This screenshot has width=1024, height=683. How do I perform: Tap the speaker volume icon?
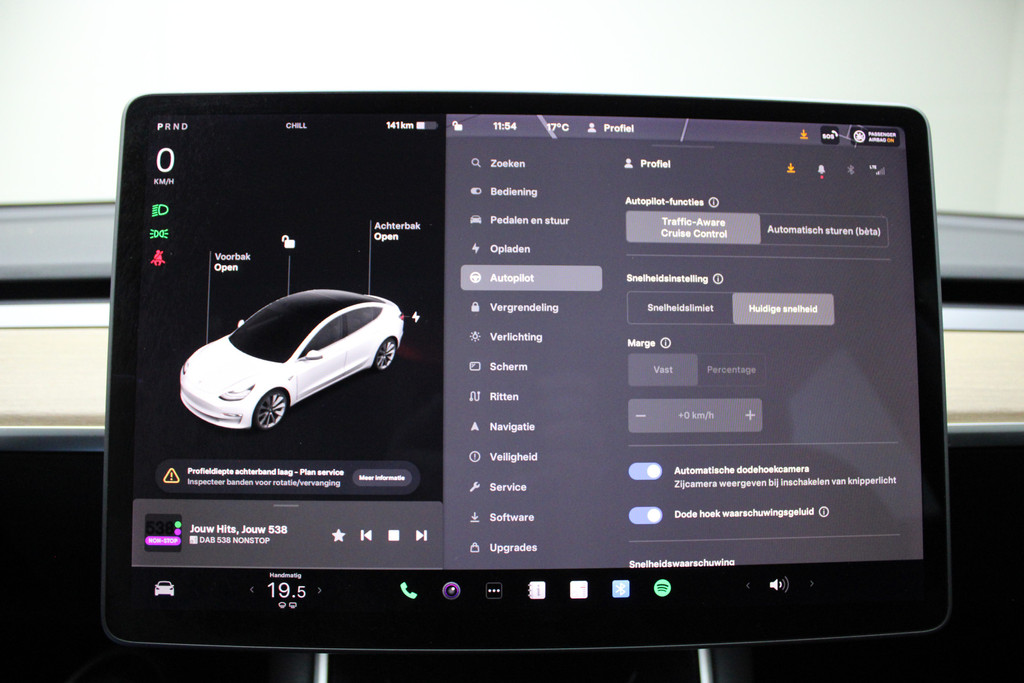click(x=778, y=585)
